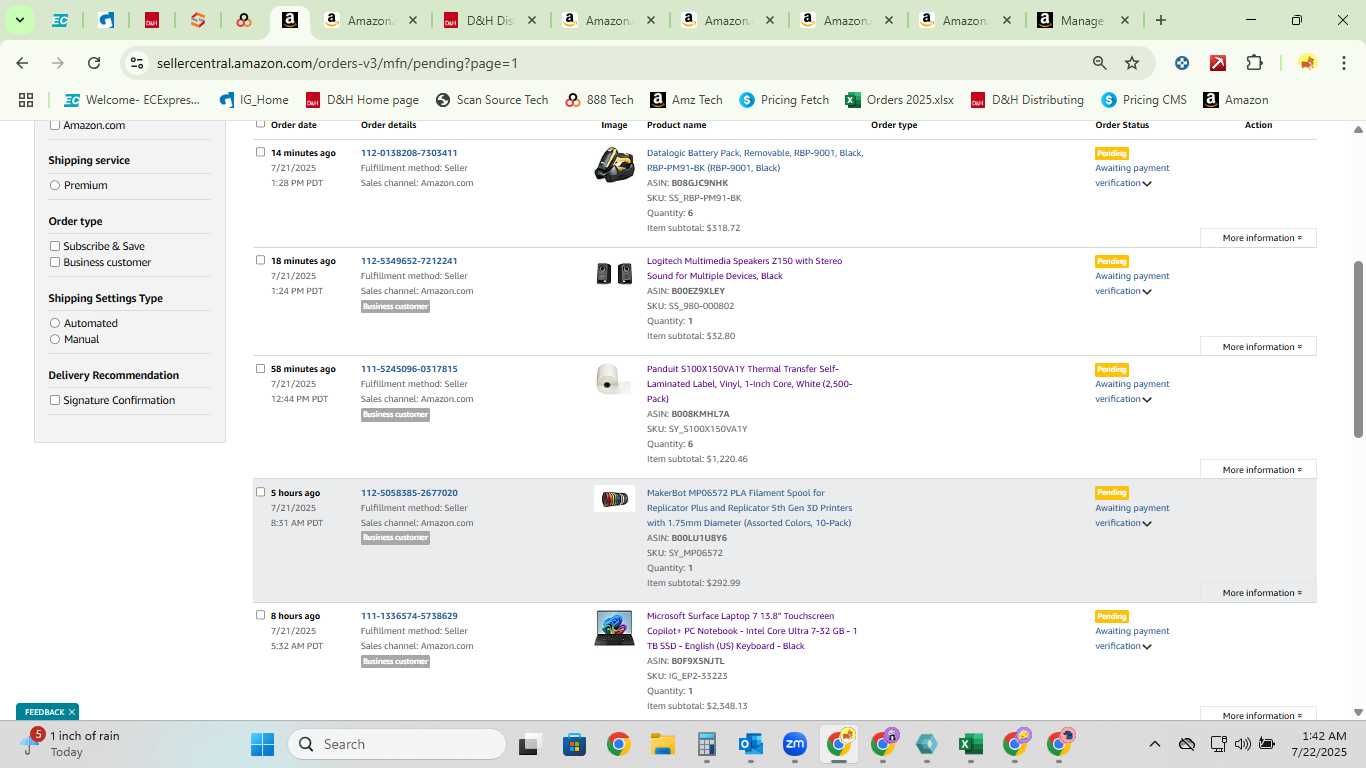Open Calculator from the taskbar
Viewport: 1366px width, 768px height.
pos(706,744)
